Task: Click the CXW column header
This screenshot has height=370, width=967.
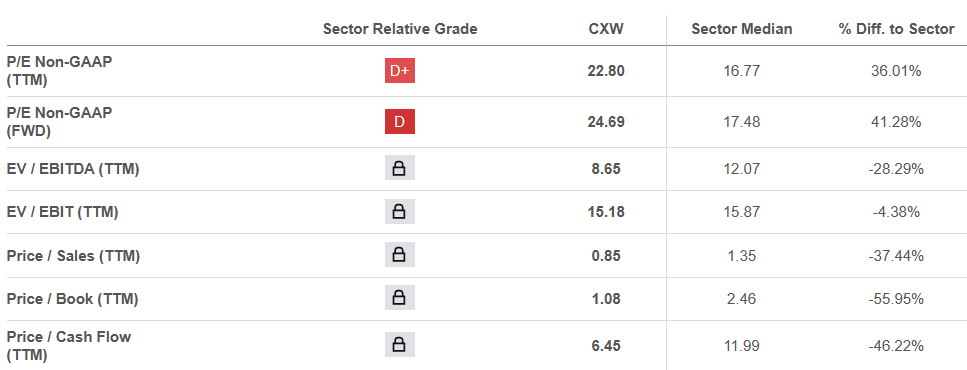Action: coord(606,29)
